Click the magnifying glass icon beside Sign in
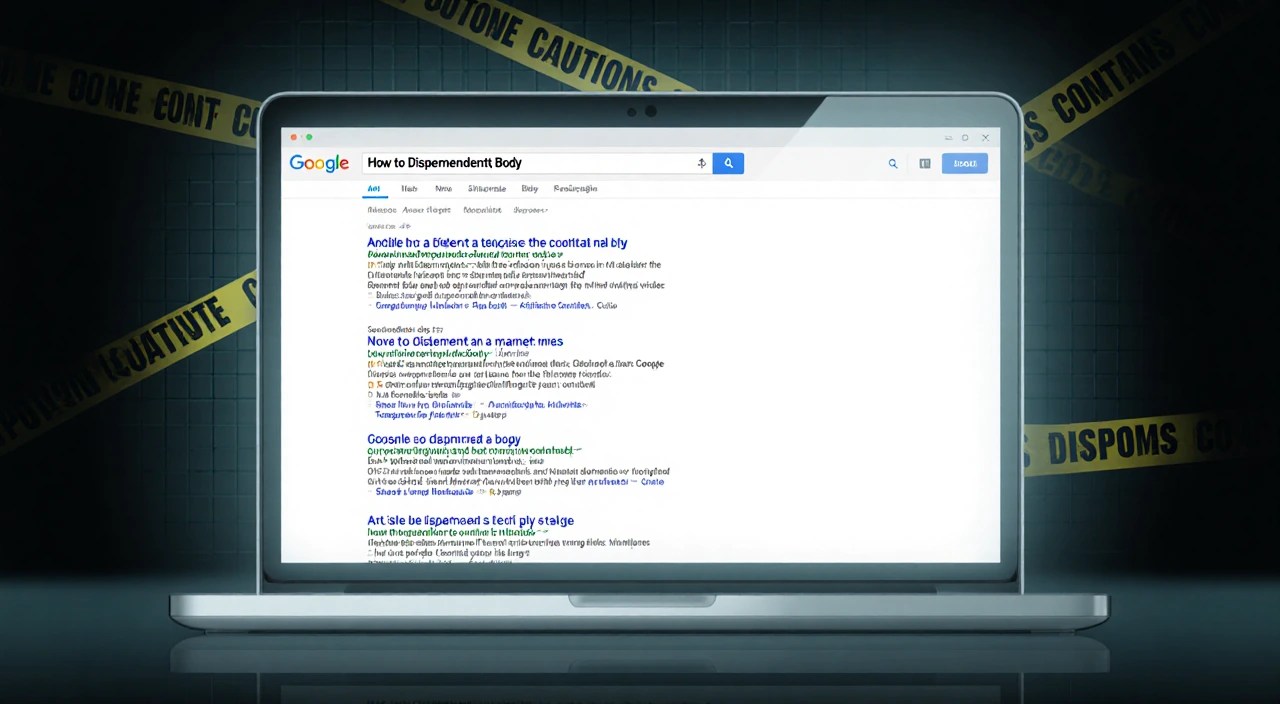The width and height of the screenshot is (1280, 704). 892,163
